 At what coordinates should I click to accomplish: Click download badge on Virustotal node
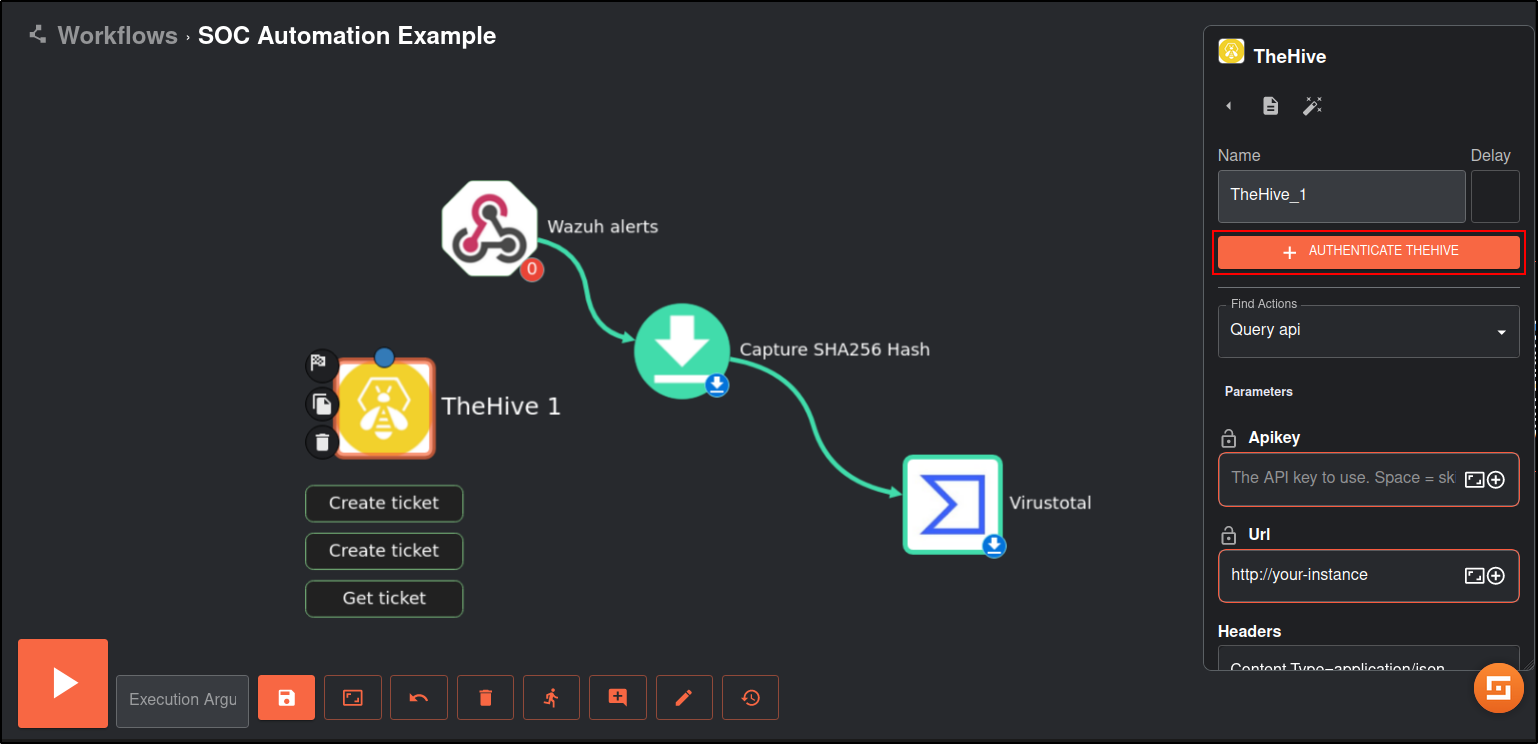993,545
